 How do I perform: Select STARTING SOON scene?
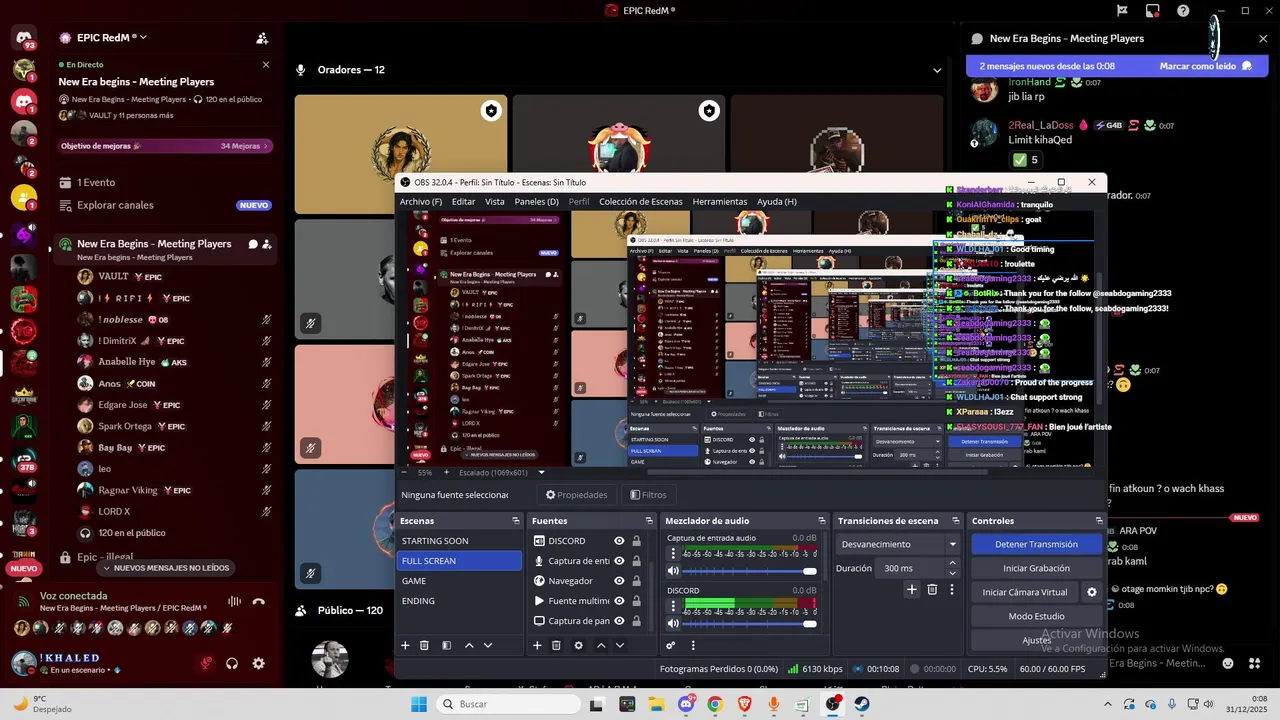[x=459, y=541]
